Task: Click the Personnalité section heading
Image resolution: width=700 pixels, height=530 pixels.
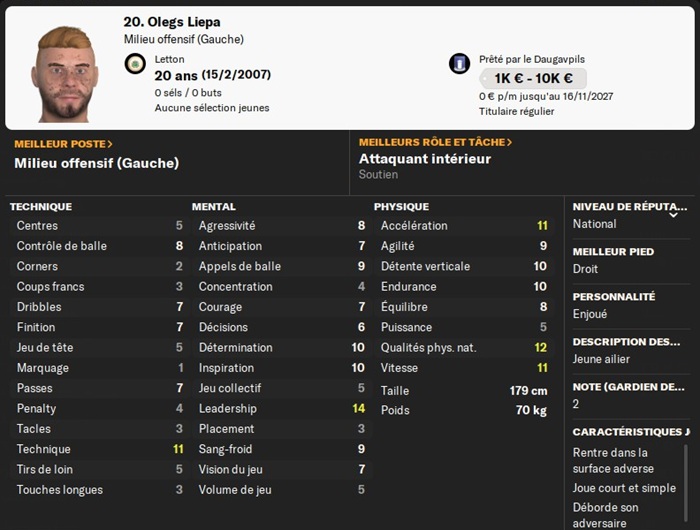Action: pyautogui.click(x=613, y=297)
